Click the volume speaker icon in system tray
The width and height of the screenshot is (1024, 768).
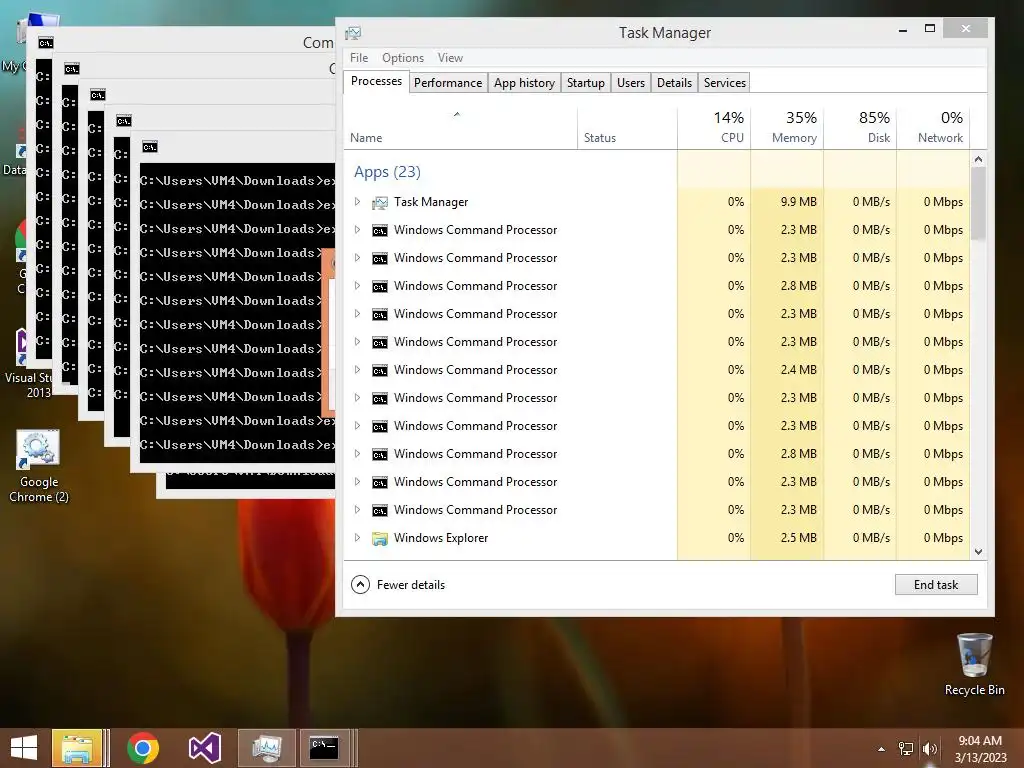point(929,749)
